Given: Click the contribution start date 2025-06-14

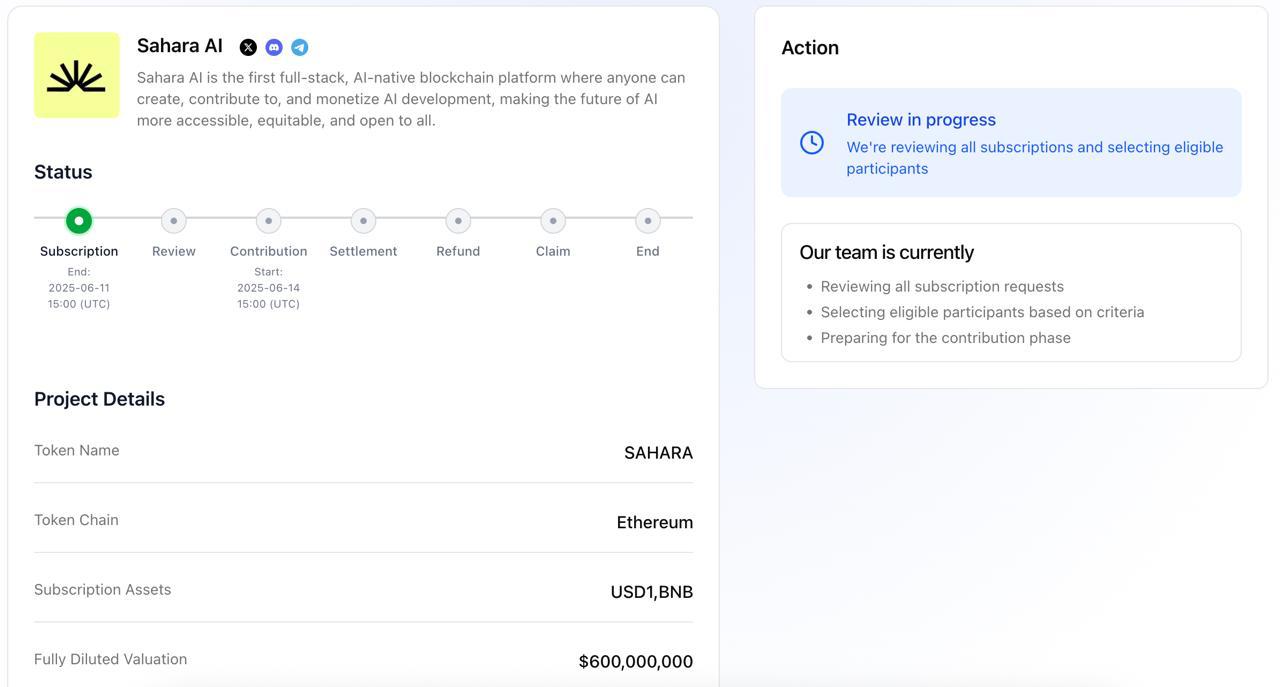Looking at the screenshot, I should (x=268, y=288).
